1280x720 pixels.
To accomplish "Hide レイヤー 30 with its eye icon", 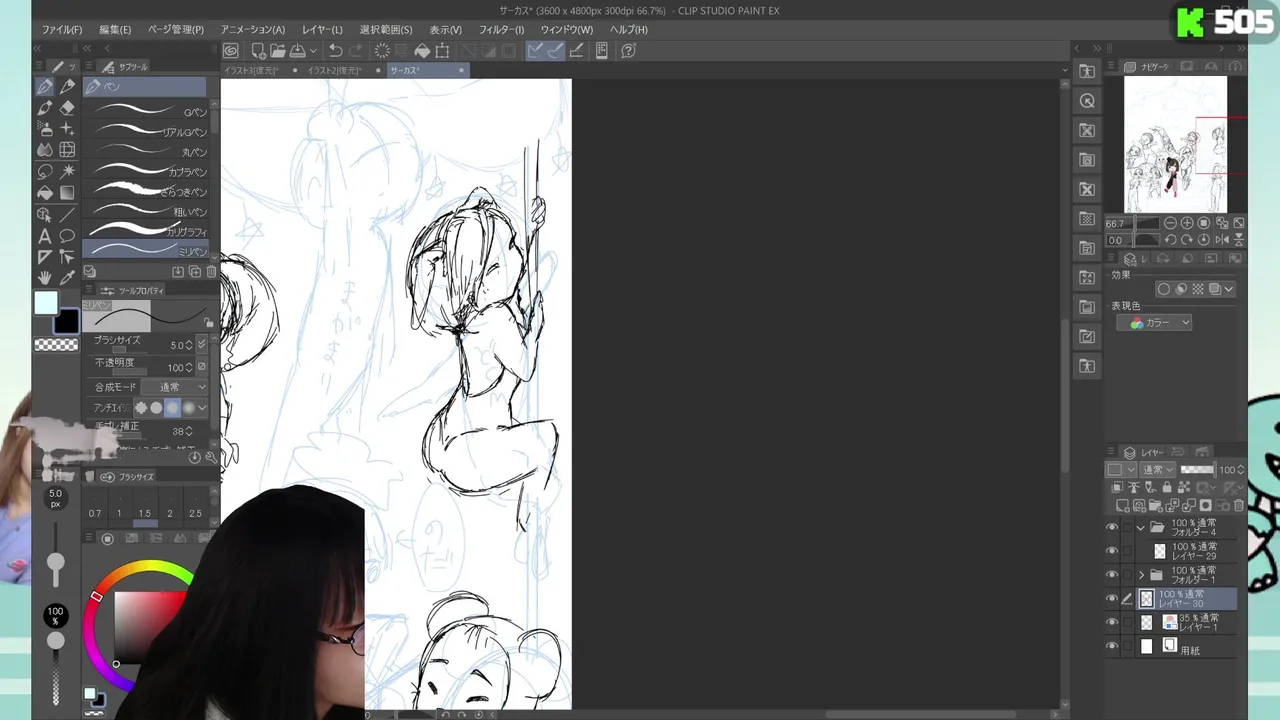I will click(x=1112, y=599).
